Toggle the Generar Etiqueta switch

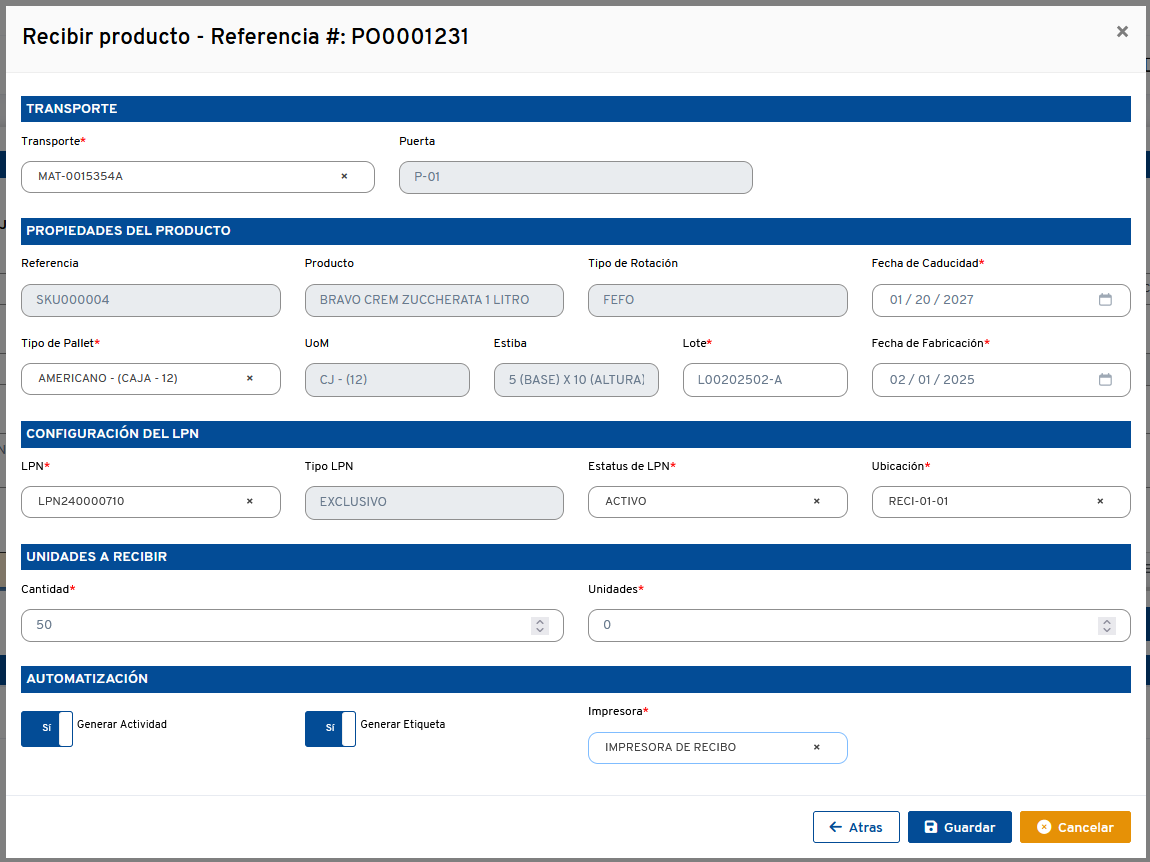pyautogui.click(x=330, y=729)
